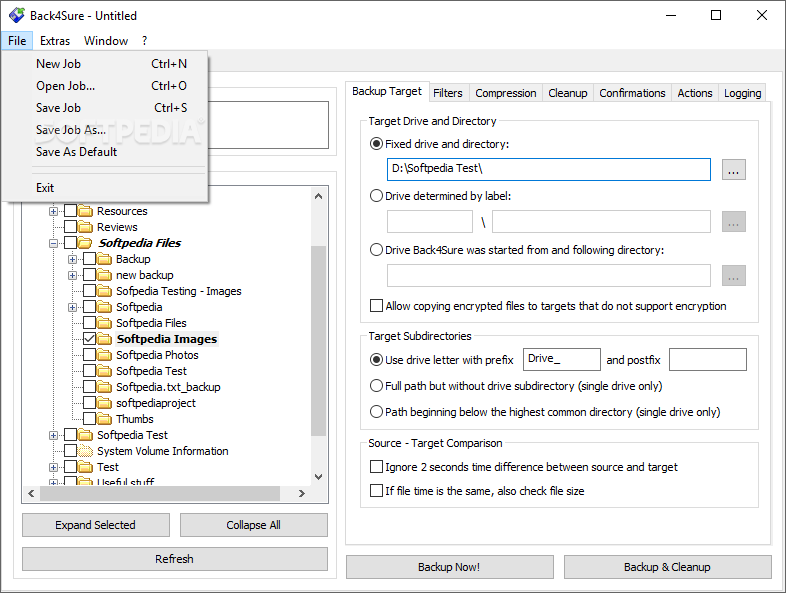Click tree horizontal scrollbar right arrow
The width and height of the screenshot is (786, 593).
(x=302, y=493)
